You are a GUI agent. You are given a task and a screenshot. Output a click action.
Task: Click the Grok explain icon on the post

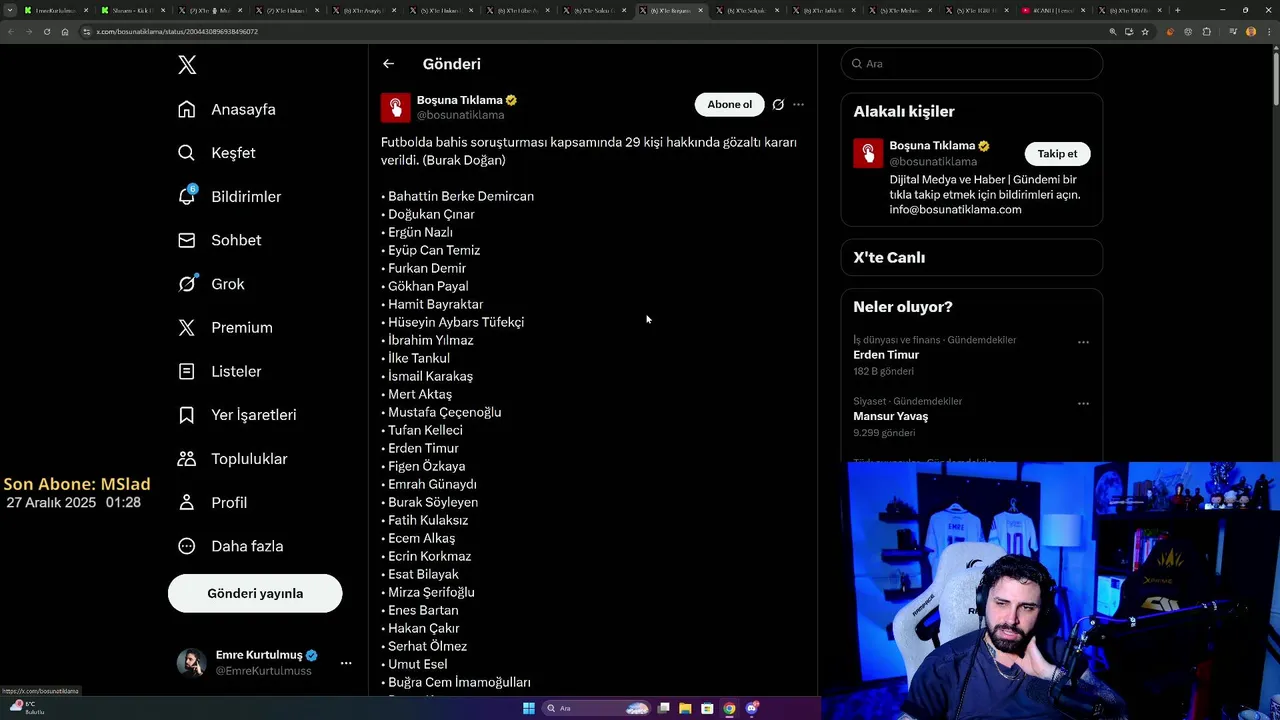click(778, 104)
